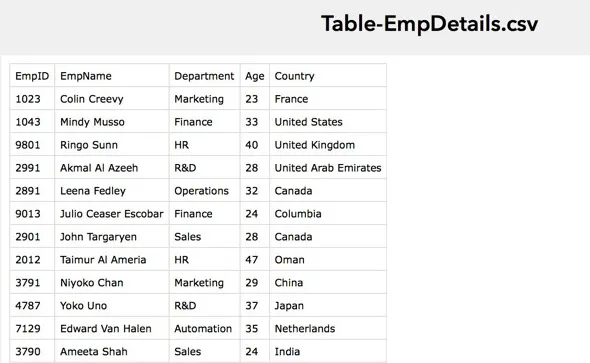590x363 pixels.
Task: Click the Table-EmpDetails.csv title
Action: click(429, 24)
